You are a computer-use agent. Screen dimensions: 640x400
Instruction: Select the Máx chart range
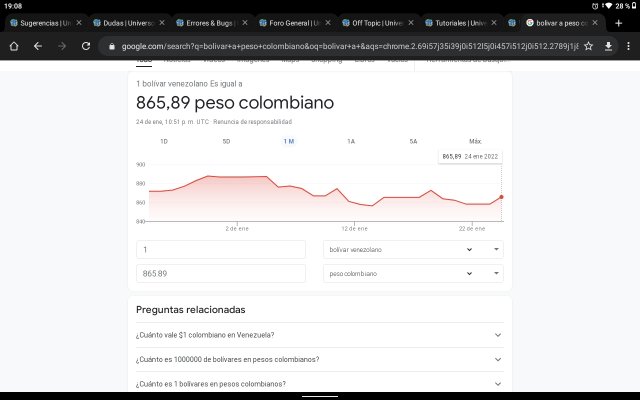click(x=475, y=141)
